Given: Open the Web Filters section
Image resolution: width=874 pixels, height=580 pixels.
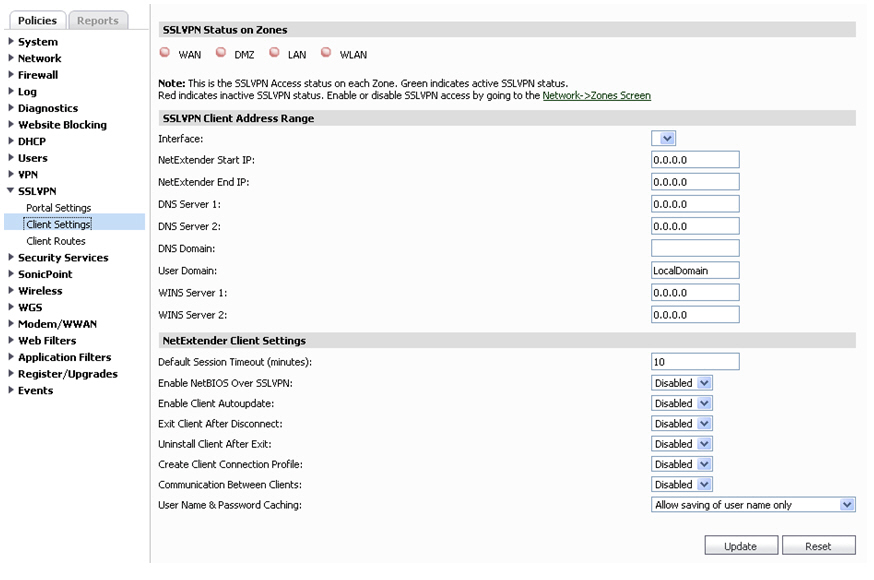Looking at the screenshot, I should tap(47, 340).
